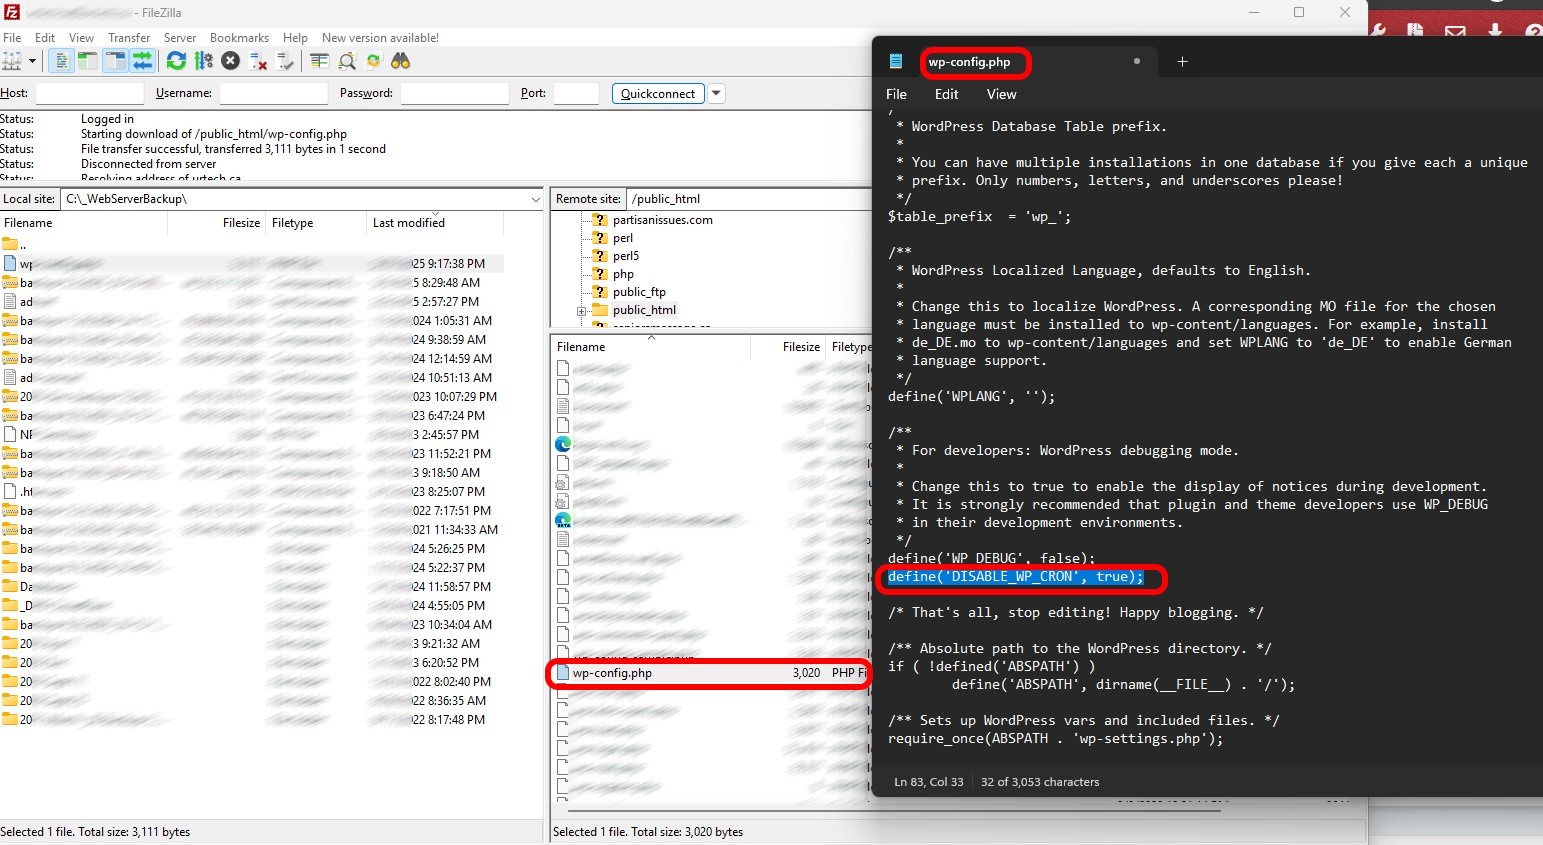Select the wp-config.php tab in Notepad
Image resolution: width=1543 pixels, height=845 pixels.
pyautogui.click(x=969, y=62)
